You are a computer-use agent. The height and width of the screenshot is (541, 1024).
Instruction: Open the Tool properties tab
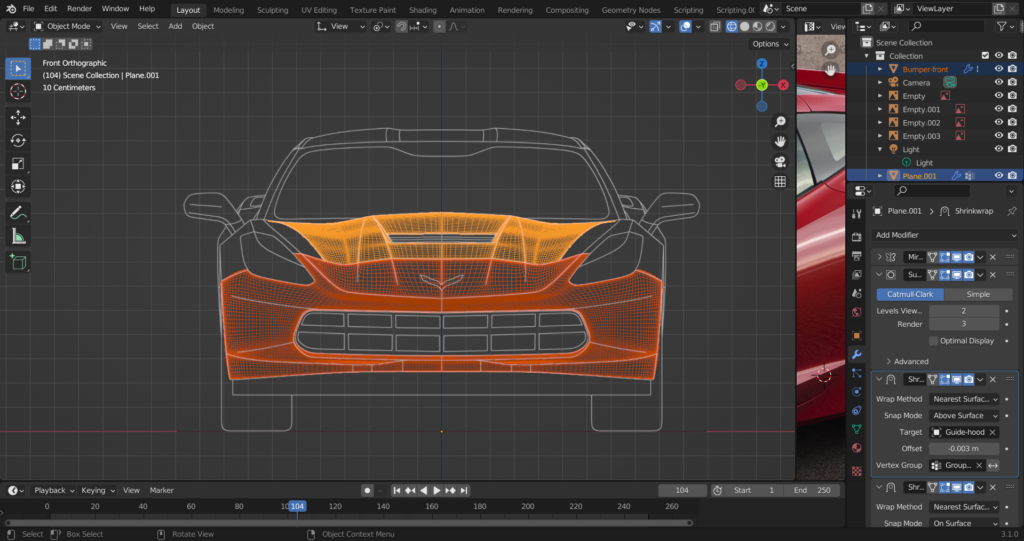[x=856, y=214]
